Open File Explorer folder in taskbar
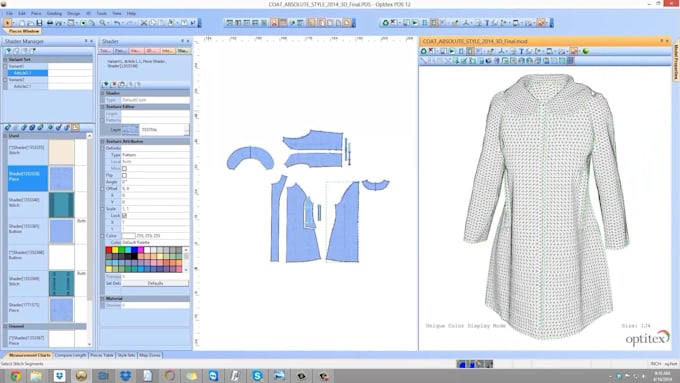Screen dimensions: 680x383 coord(36,376)
